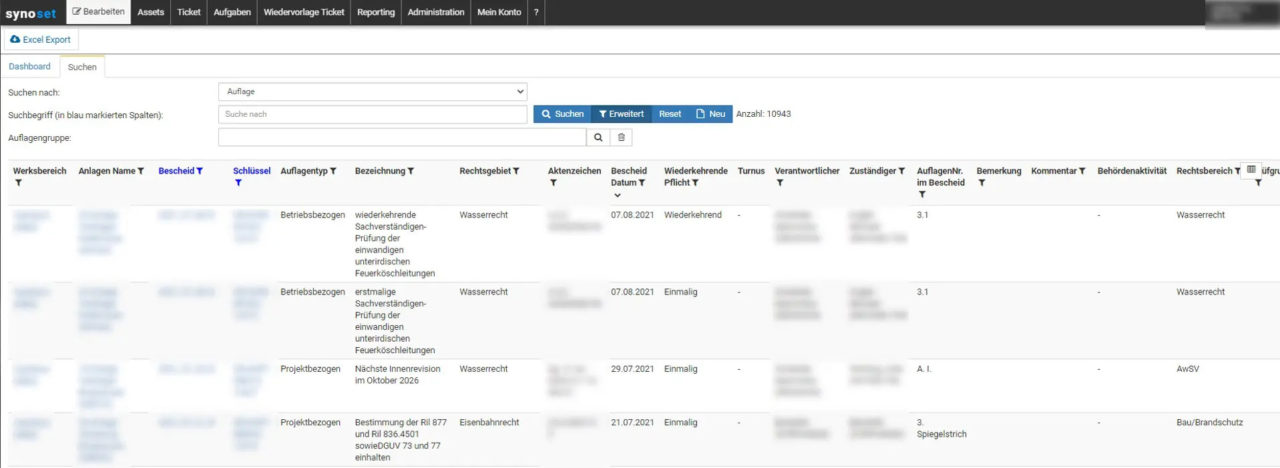Screen dimensions: 1280x468
Task: Switch to the Dashboard tab
Action: [30, 66]
